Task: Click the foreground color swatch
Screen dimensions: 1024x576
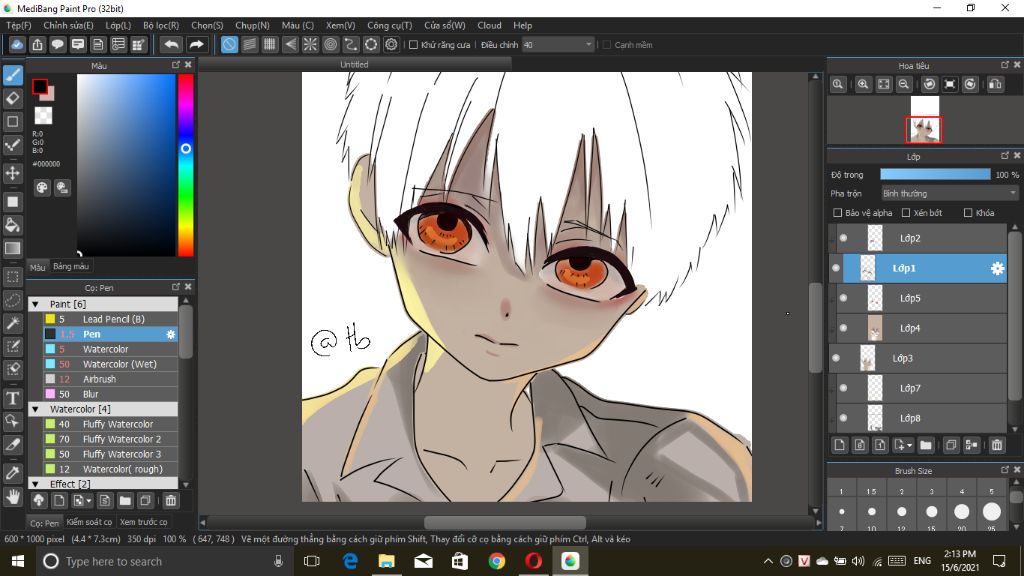Action: [x=40, y=86]
